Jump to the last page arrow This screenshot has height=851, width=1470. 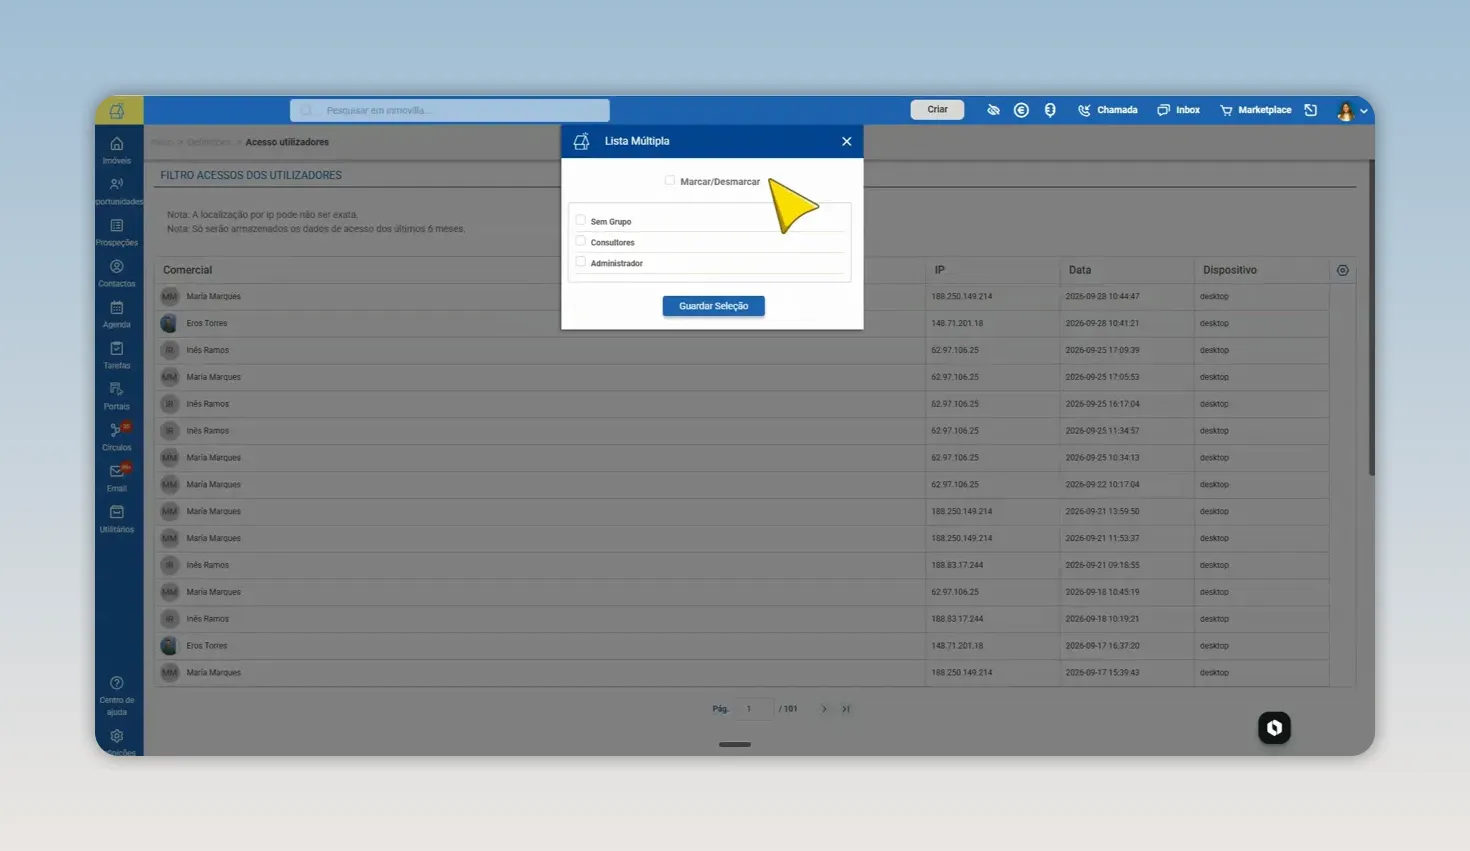pos(846,709)
